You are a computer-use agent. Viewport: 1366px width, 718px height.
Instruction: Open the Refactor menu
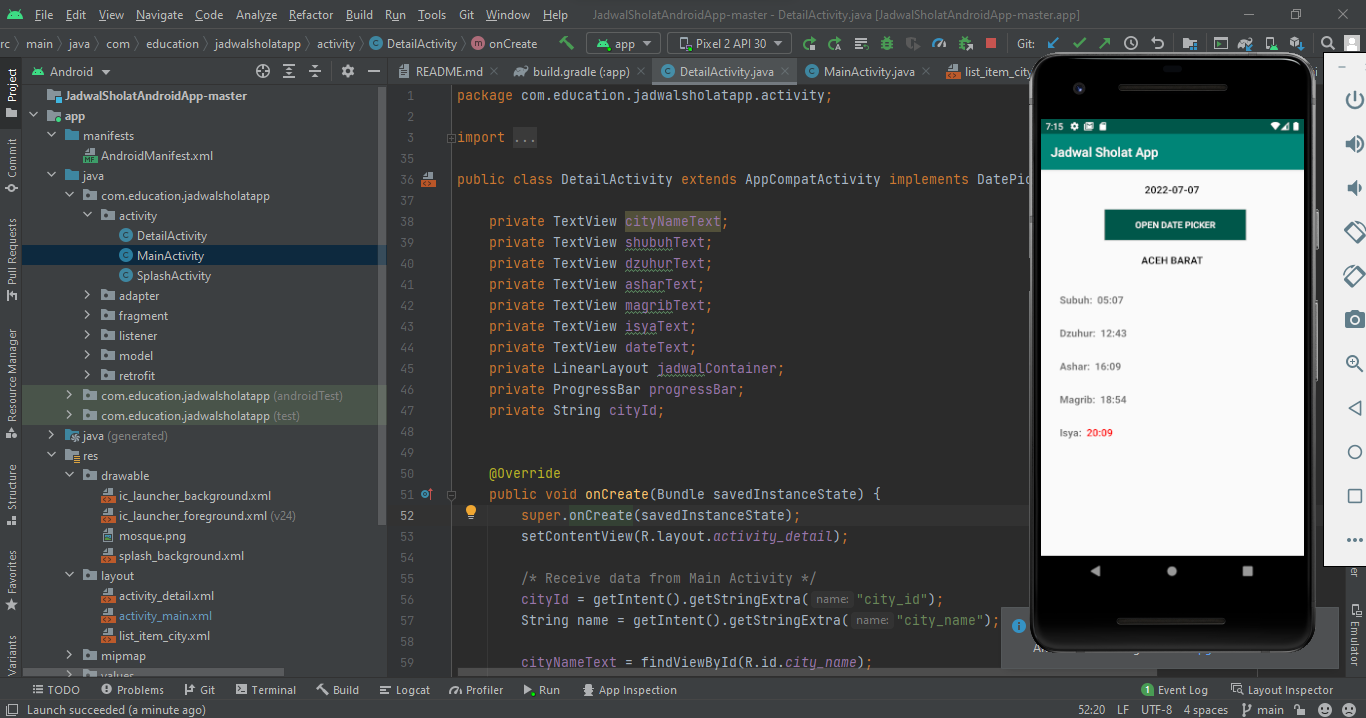coord(311,15)
